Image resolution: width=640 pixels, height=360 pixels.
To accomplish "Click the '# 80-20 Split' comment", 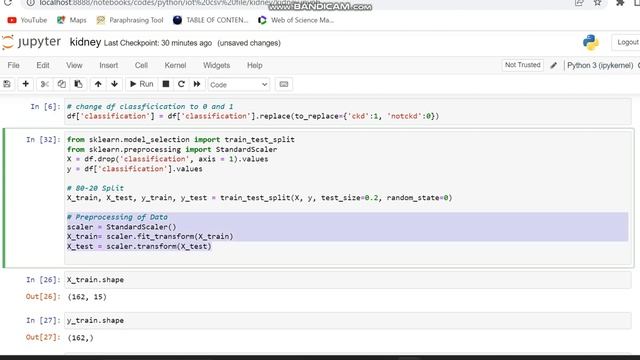I will 96,188.
